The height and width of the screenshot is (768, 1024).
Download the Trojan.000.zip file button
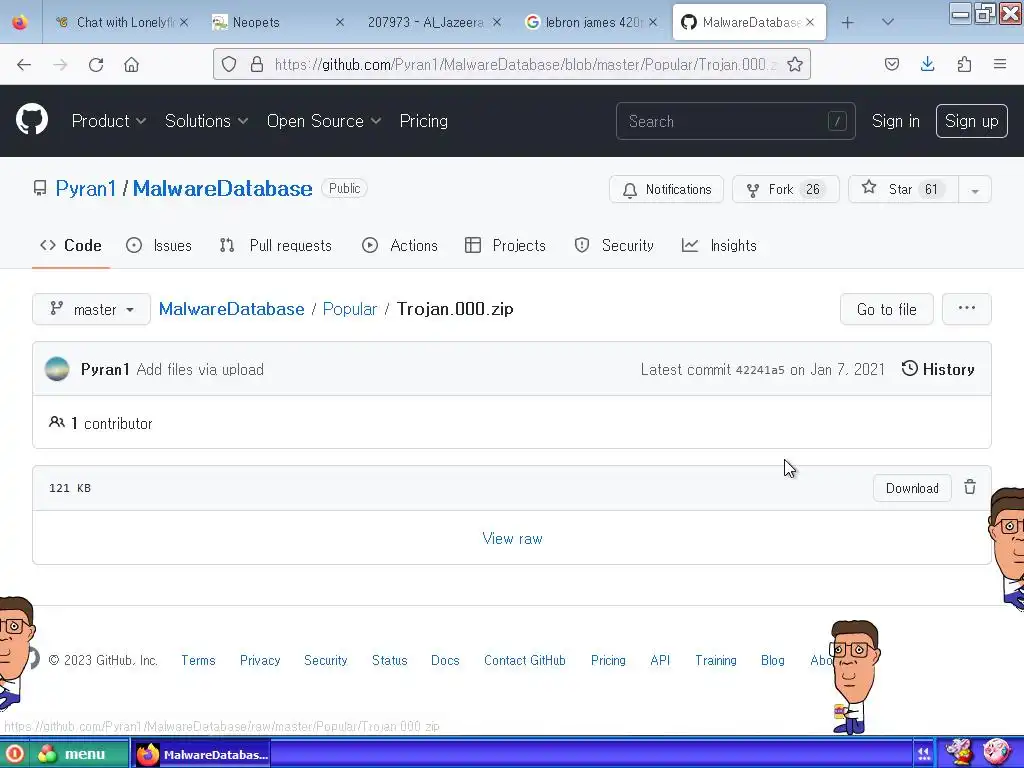tap(912, 488)
